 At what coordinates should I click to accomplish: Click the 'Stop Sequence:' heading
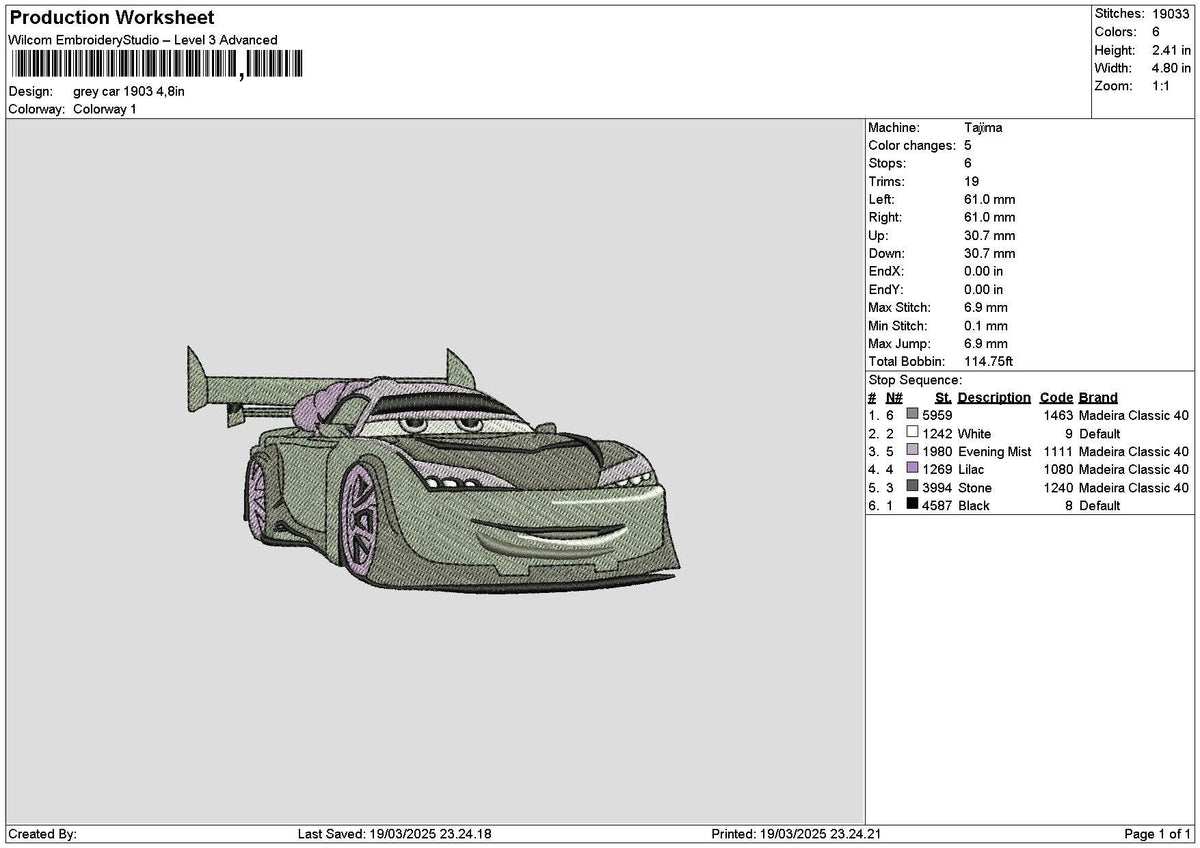click(x=915, y=380)
